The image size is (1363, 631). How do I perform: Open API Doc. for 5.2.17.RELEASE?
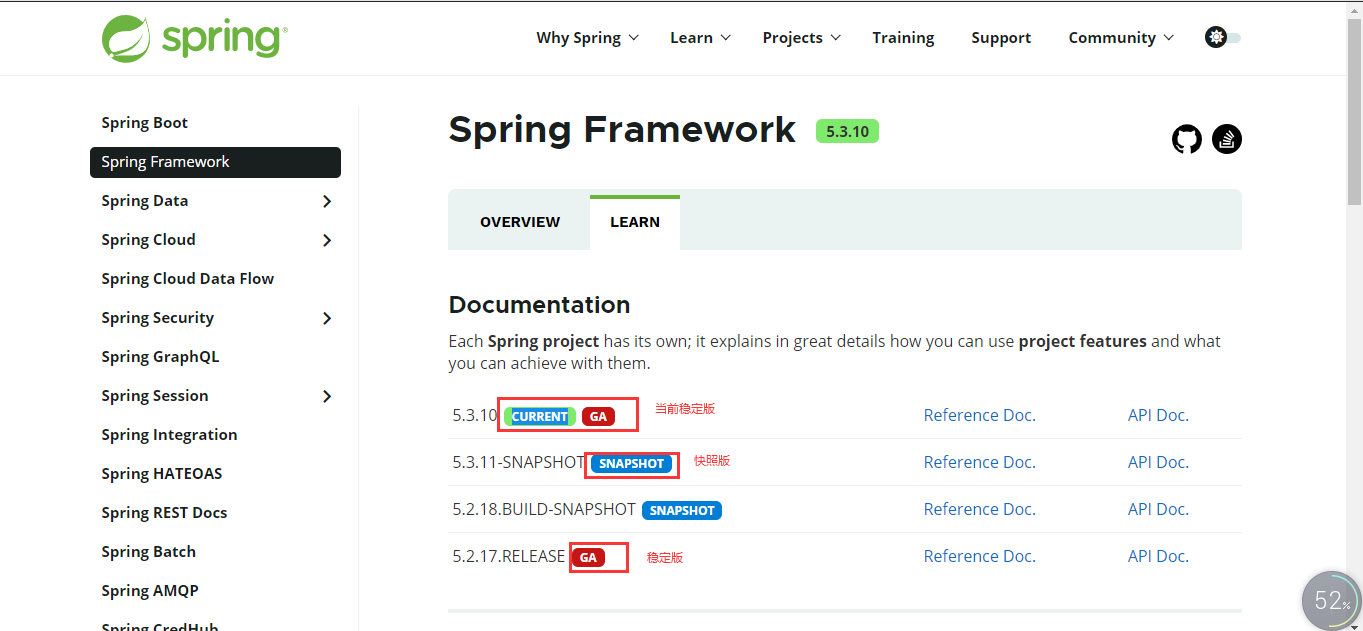(x=1158, y=556)
